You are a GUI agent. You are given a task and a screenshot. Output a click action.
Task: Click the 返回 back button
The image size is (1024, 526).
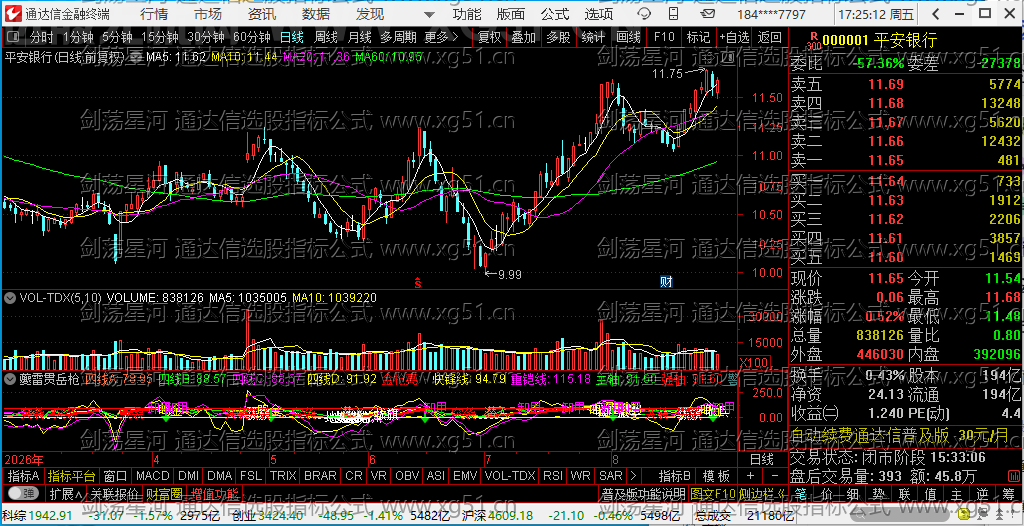pyautogui.click(x=770, y=37)
